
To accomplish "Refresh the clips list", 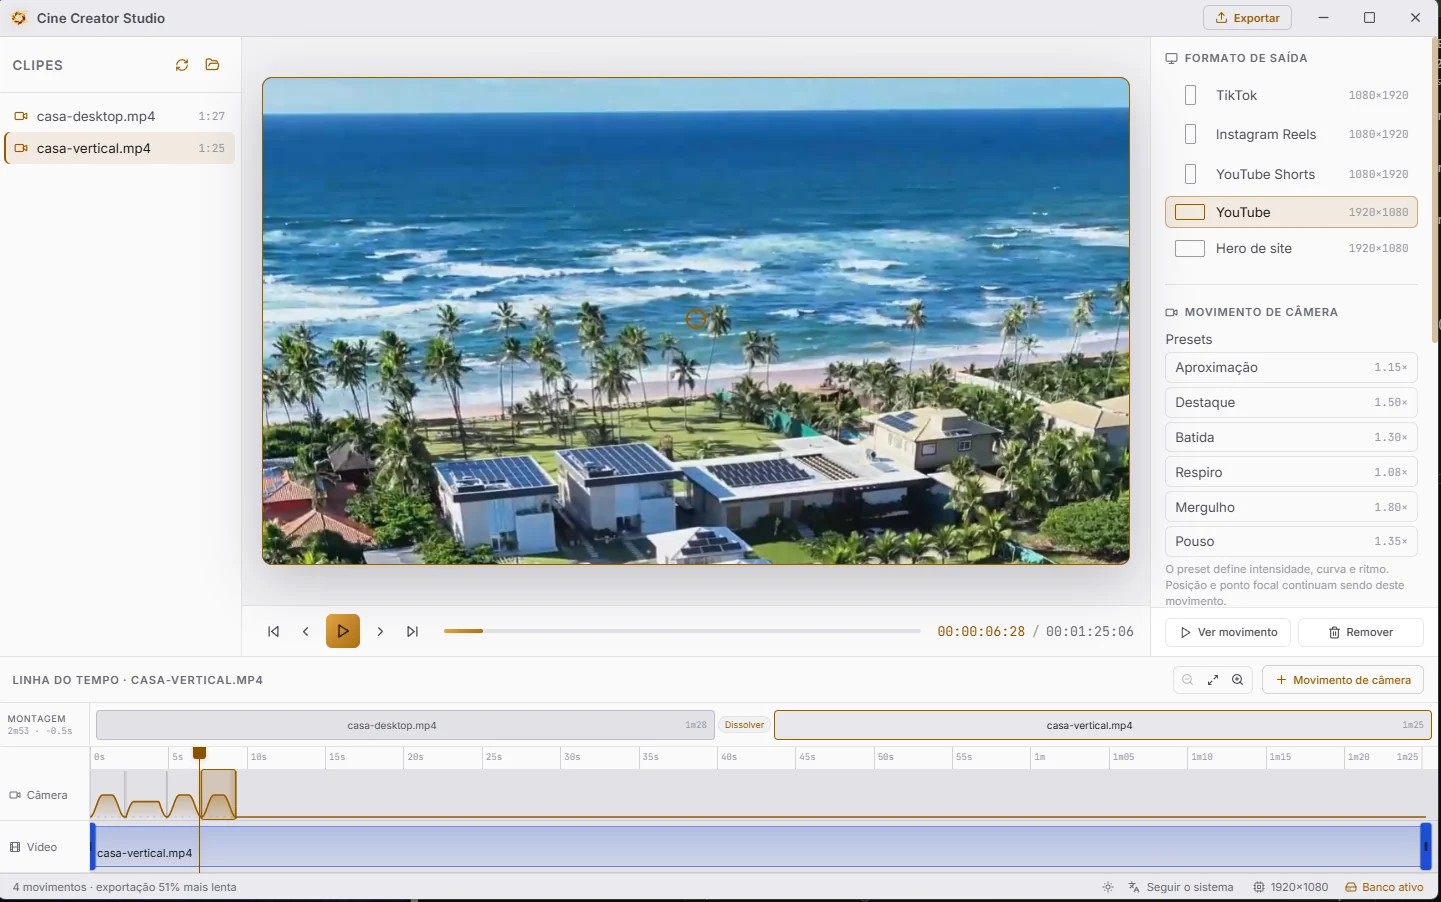I will pos(182,65).
